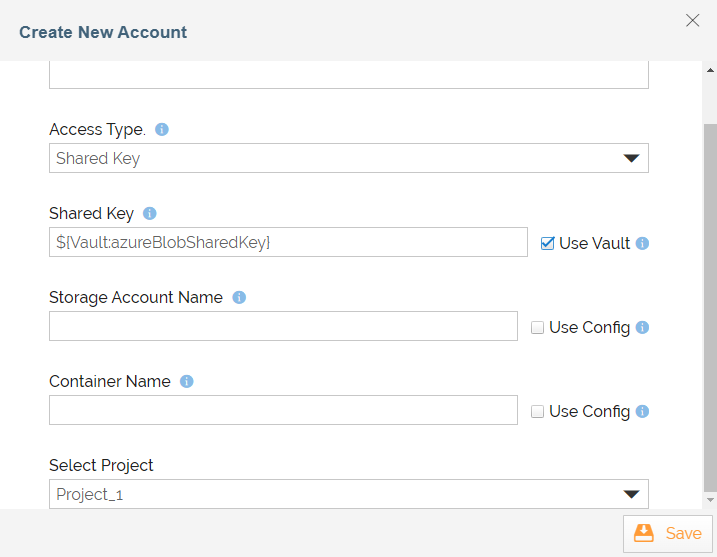Open the Access Type dropdown

(x=349, y=158)
